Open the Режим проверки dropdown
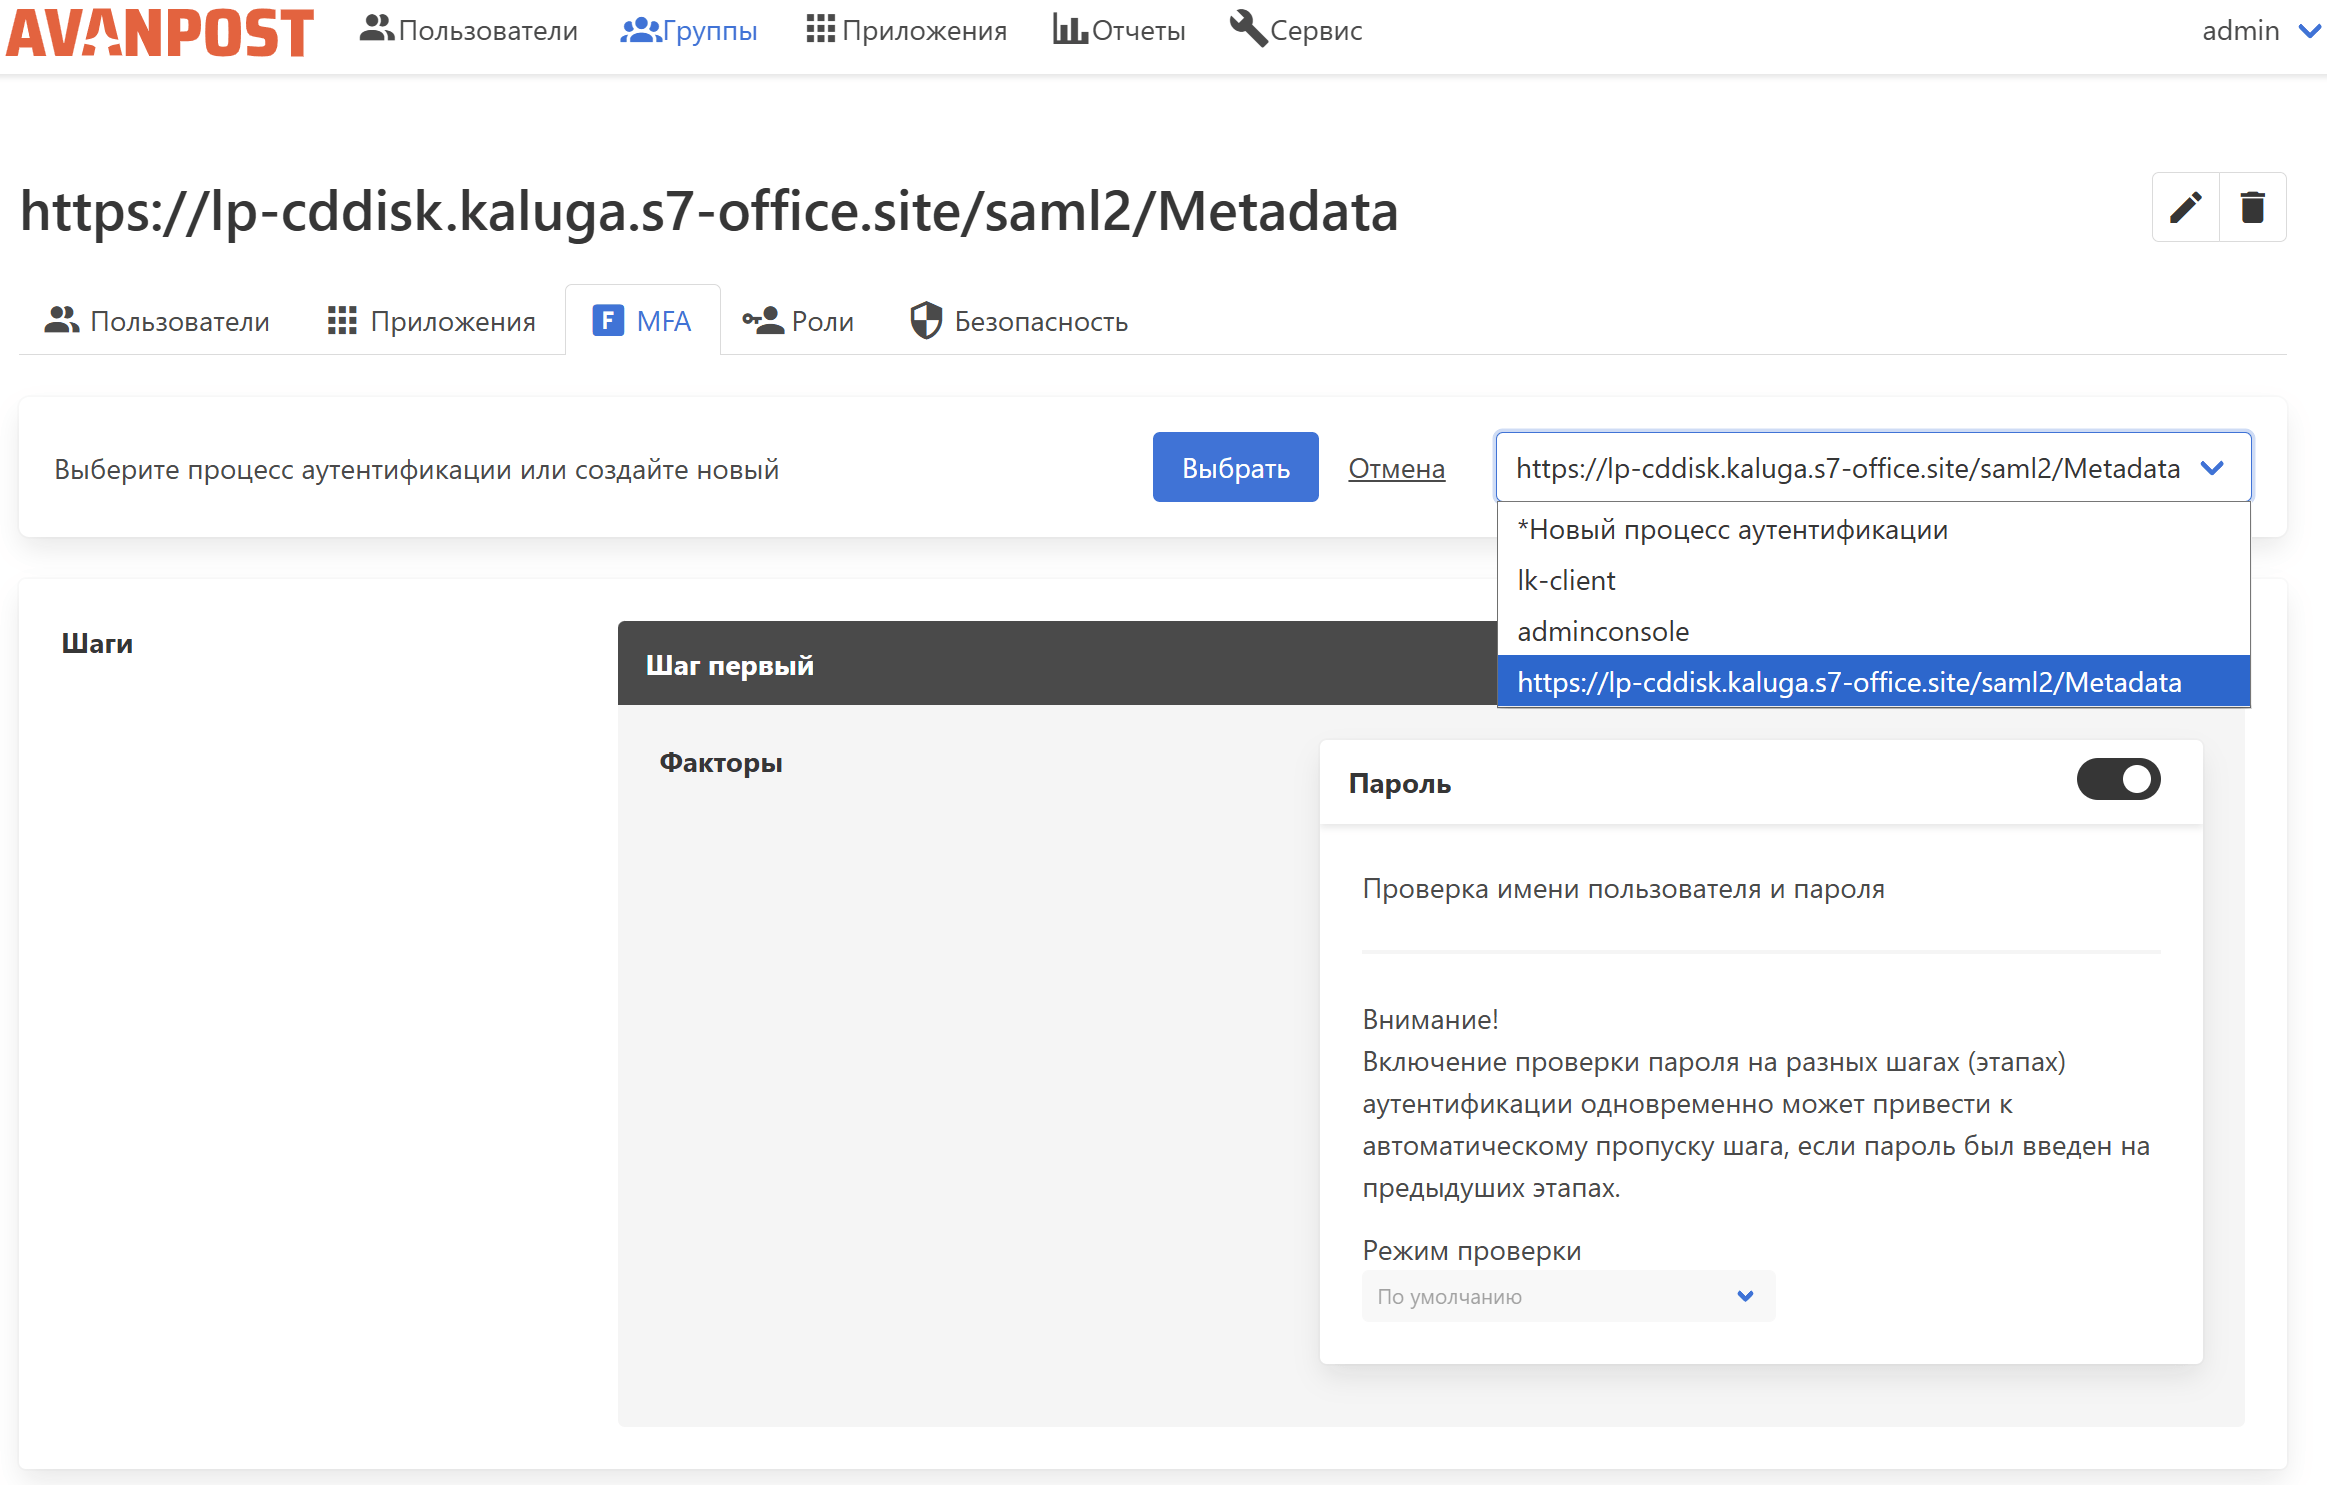This screenshot has height=1485, width=2327. [x=1568, y=1296]
